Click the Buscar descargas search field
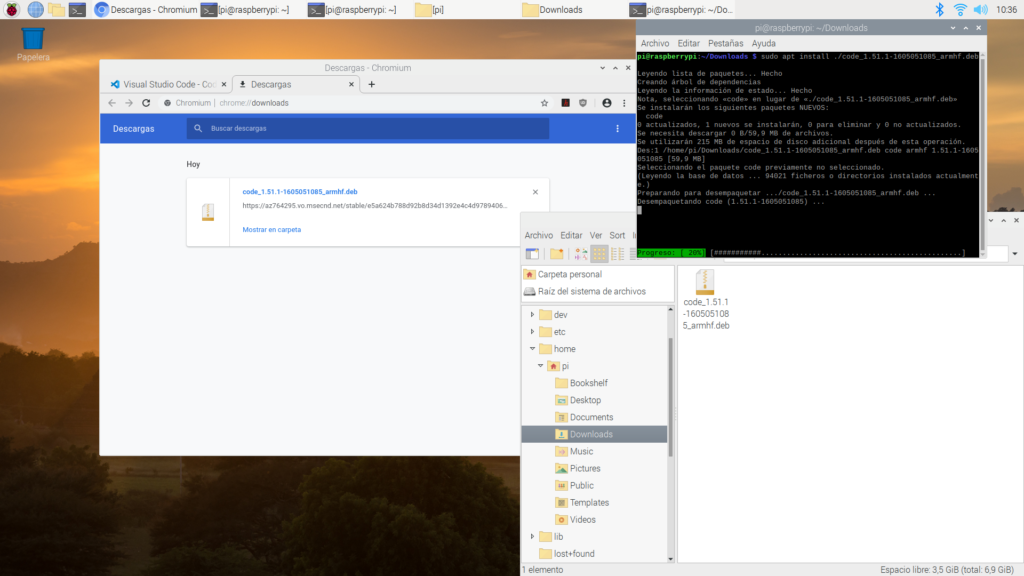The width and height of the screenshot is (1024, 576). [300, 128]
